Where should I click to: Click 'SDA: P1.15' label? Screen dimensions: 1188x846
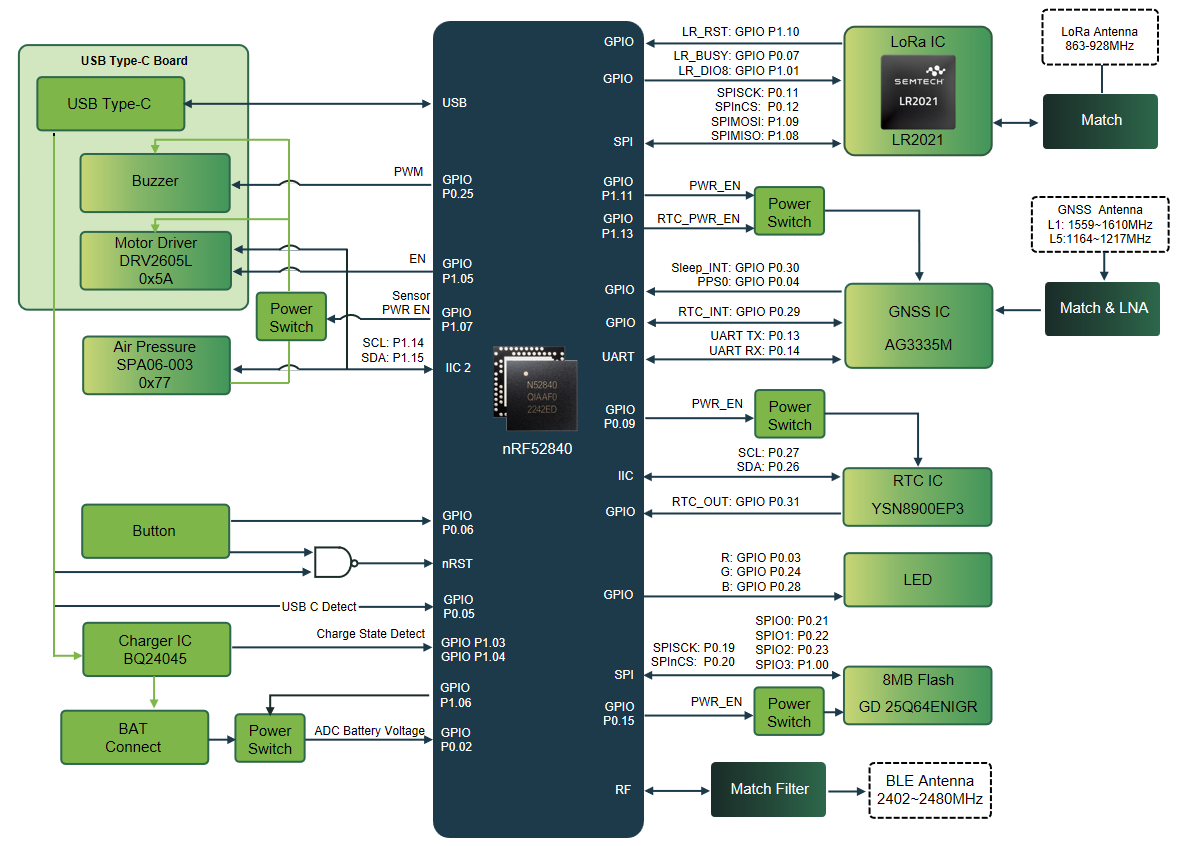pos(392,357)
